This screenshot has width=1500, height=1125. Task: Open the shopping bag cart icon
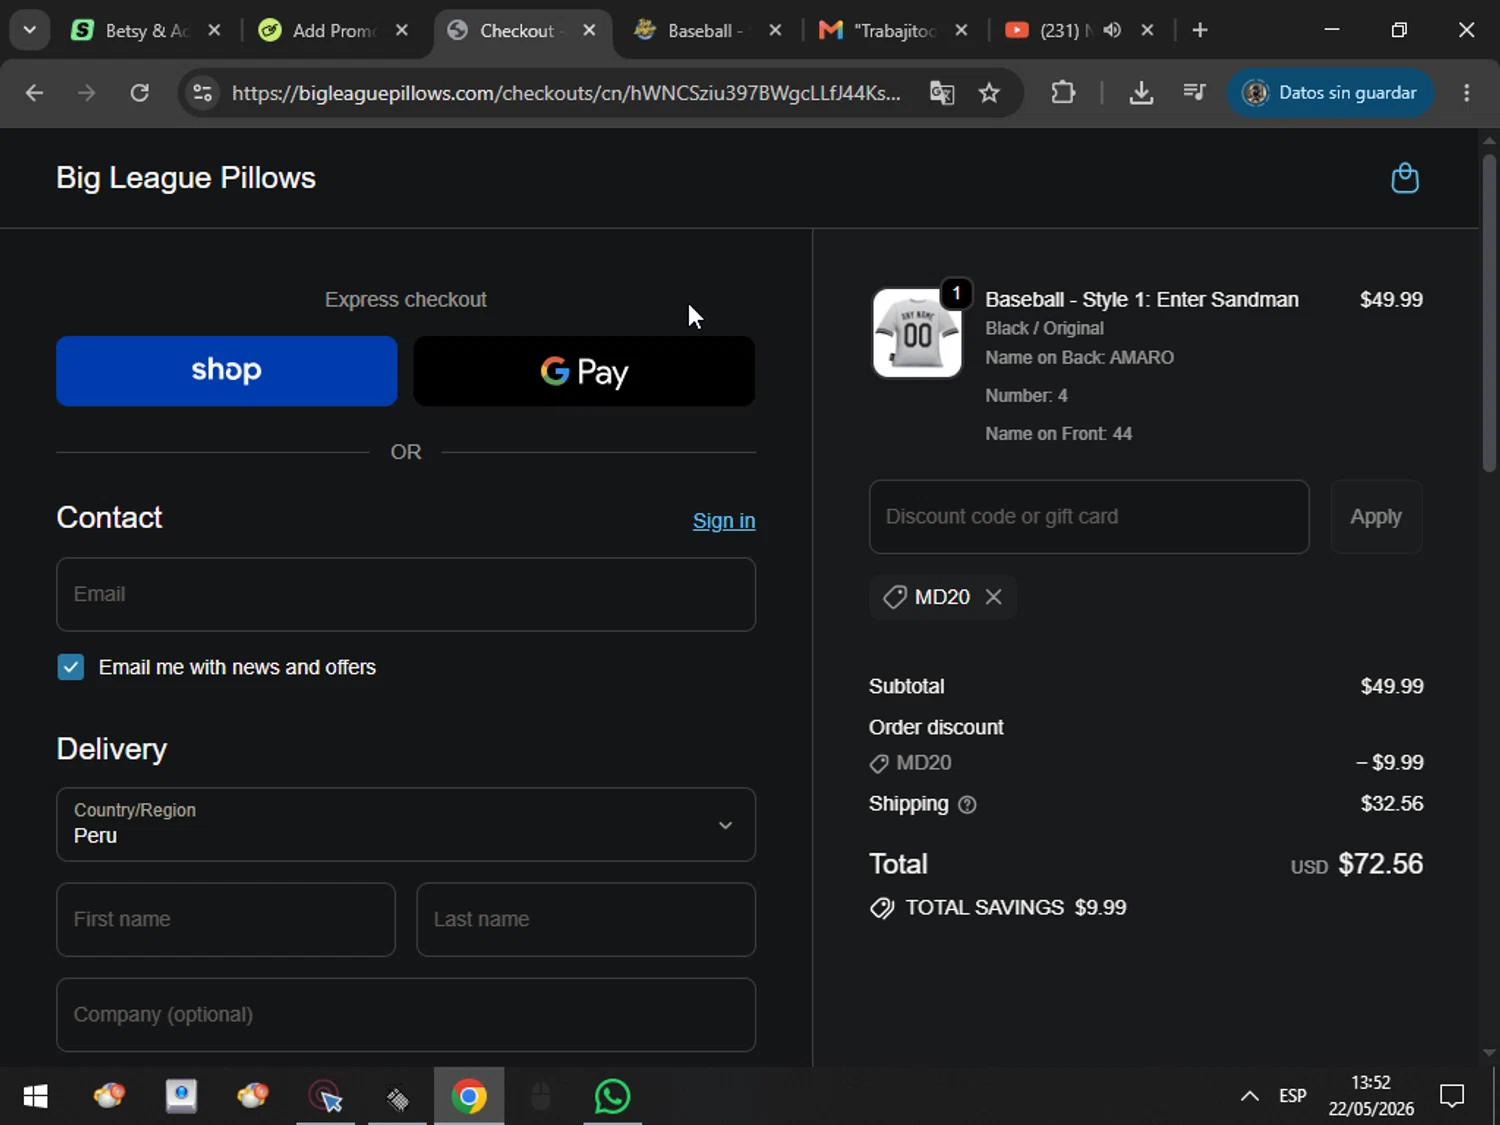pyautogui.click(x=1405, y=178)
